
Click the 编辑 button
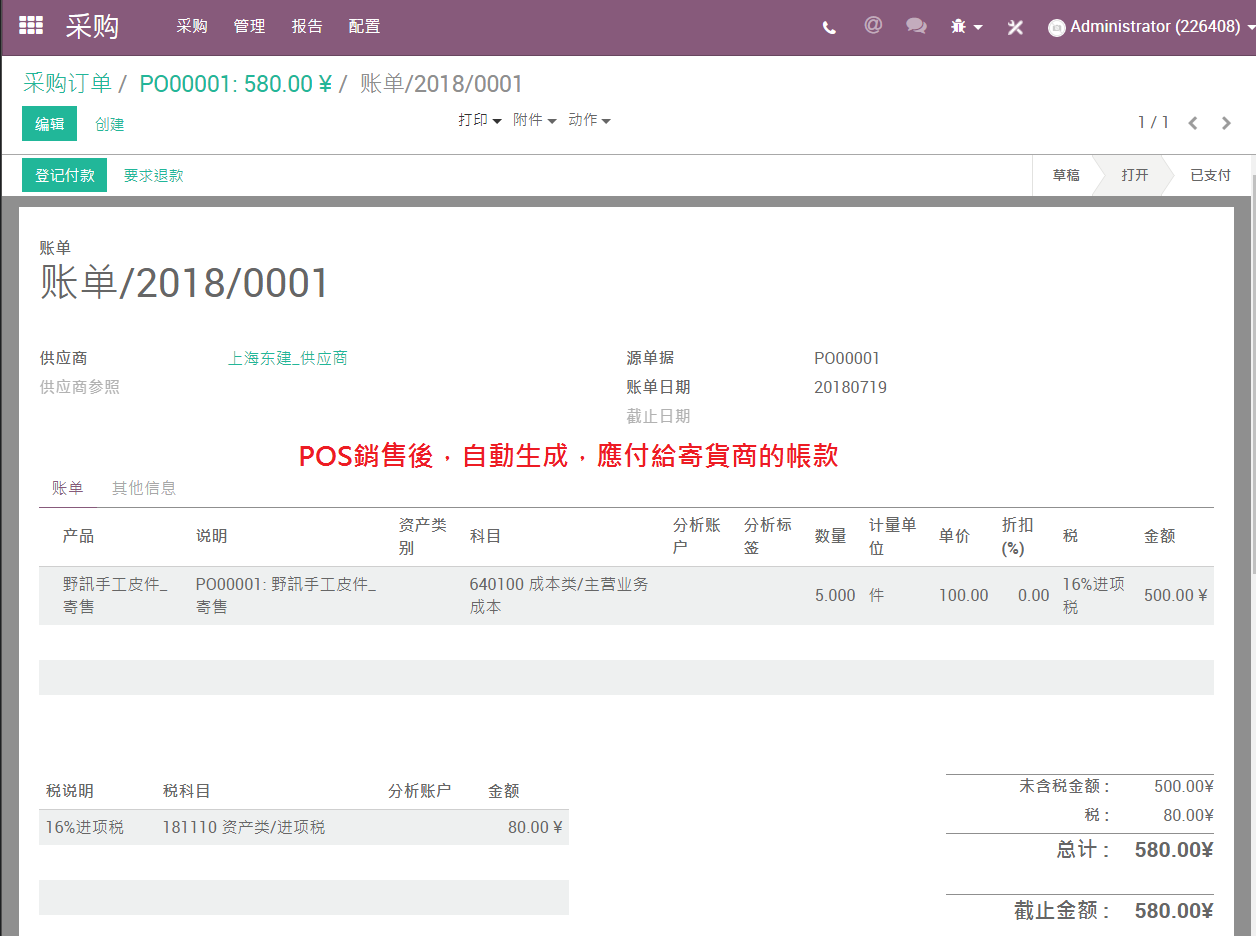tap(50, 124)
